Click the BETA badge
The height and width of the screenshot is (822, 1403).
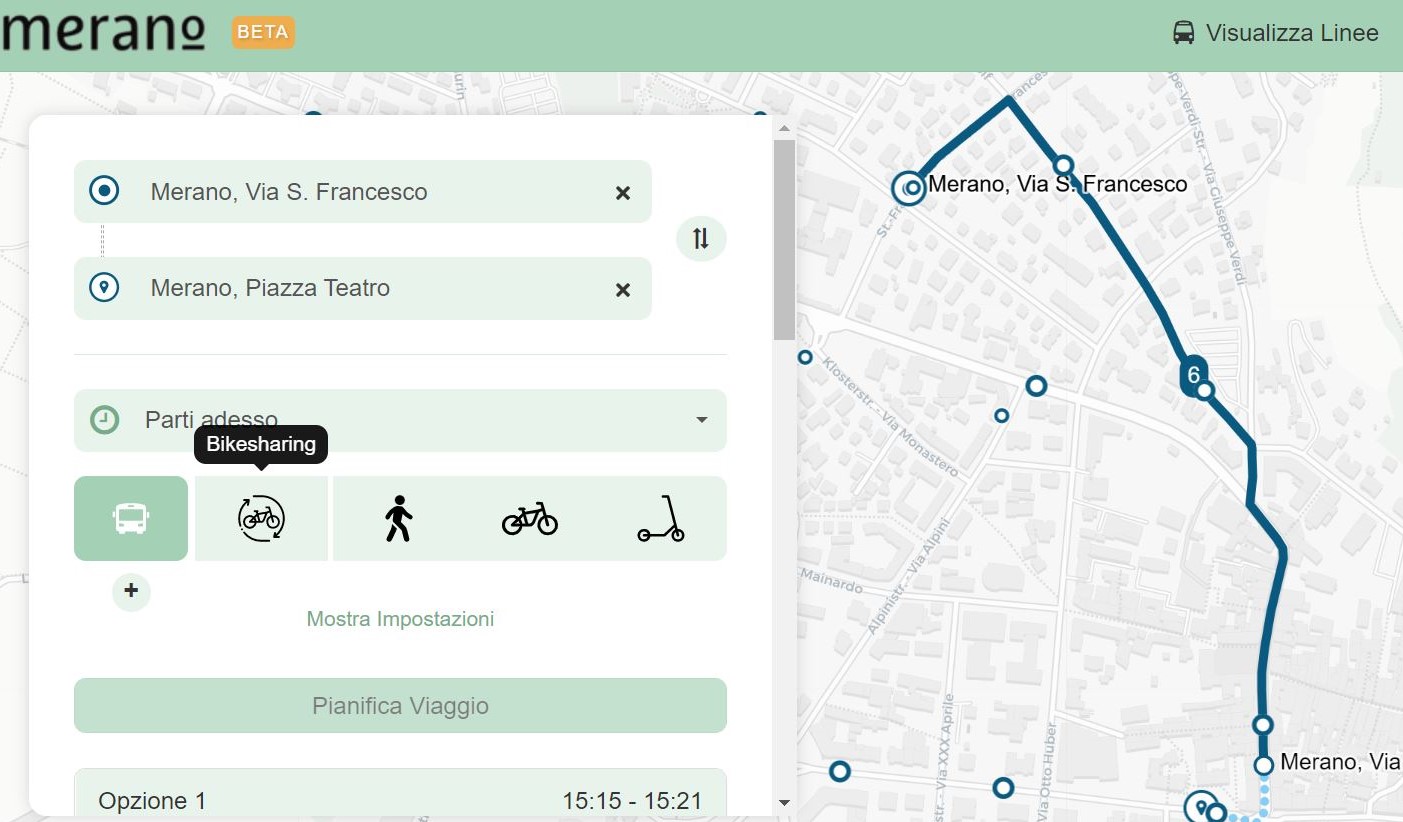(x=263, y=32)
